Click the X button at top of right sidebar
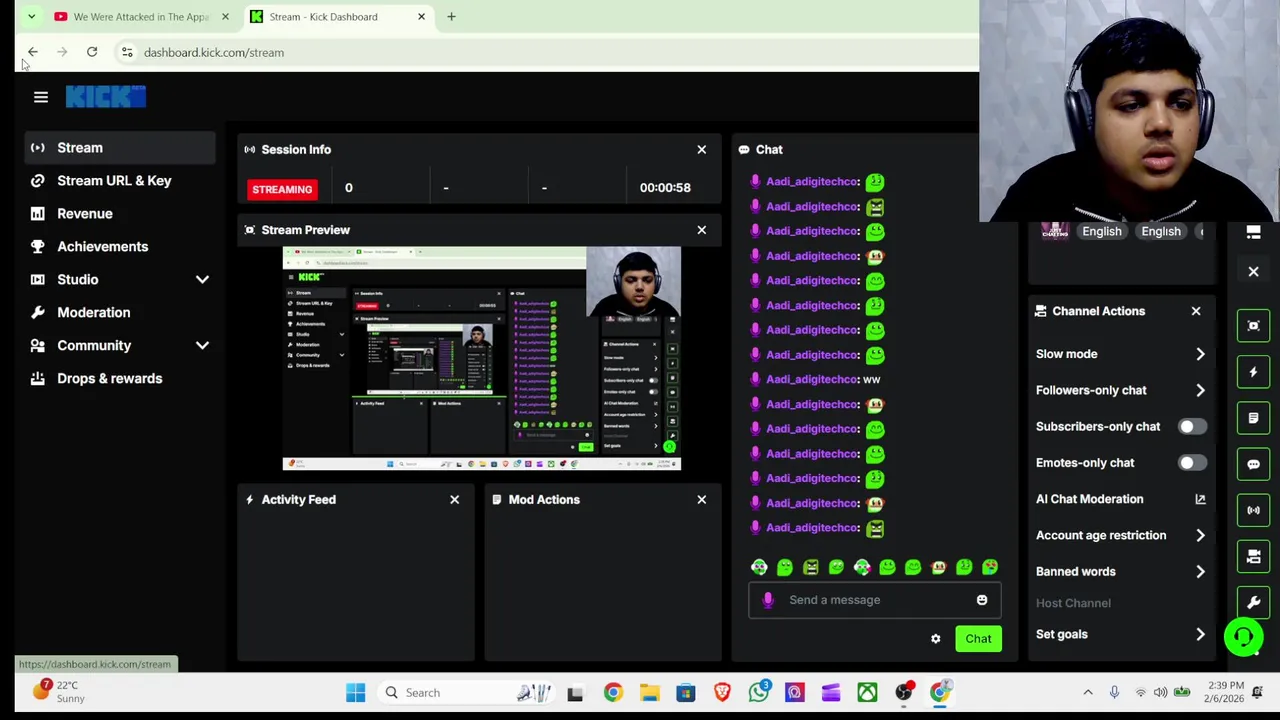This screenshot has width=1280, height=720. pos(1253,271)
